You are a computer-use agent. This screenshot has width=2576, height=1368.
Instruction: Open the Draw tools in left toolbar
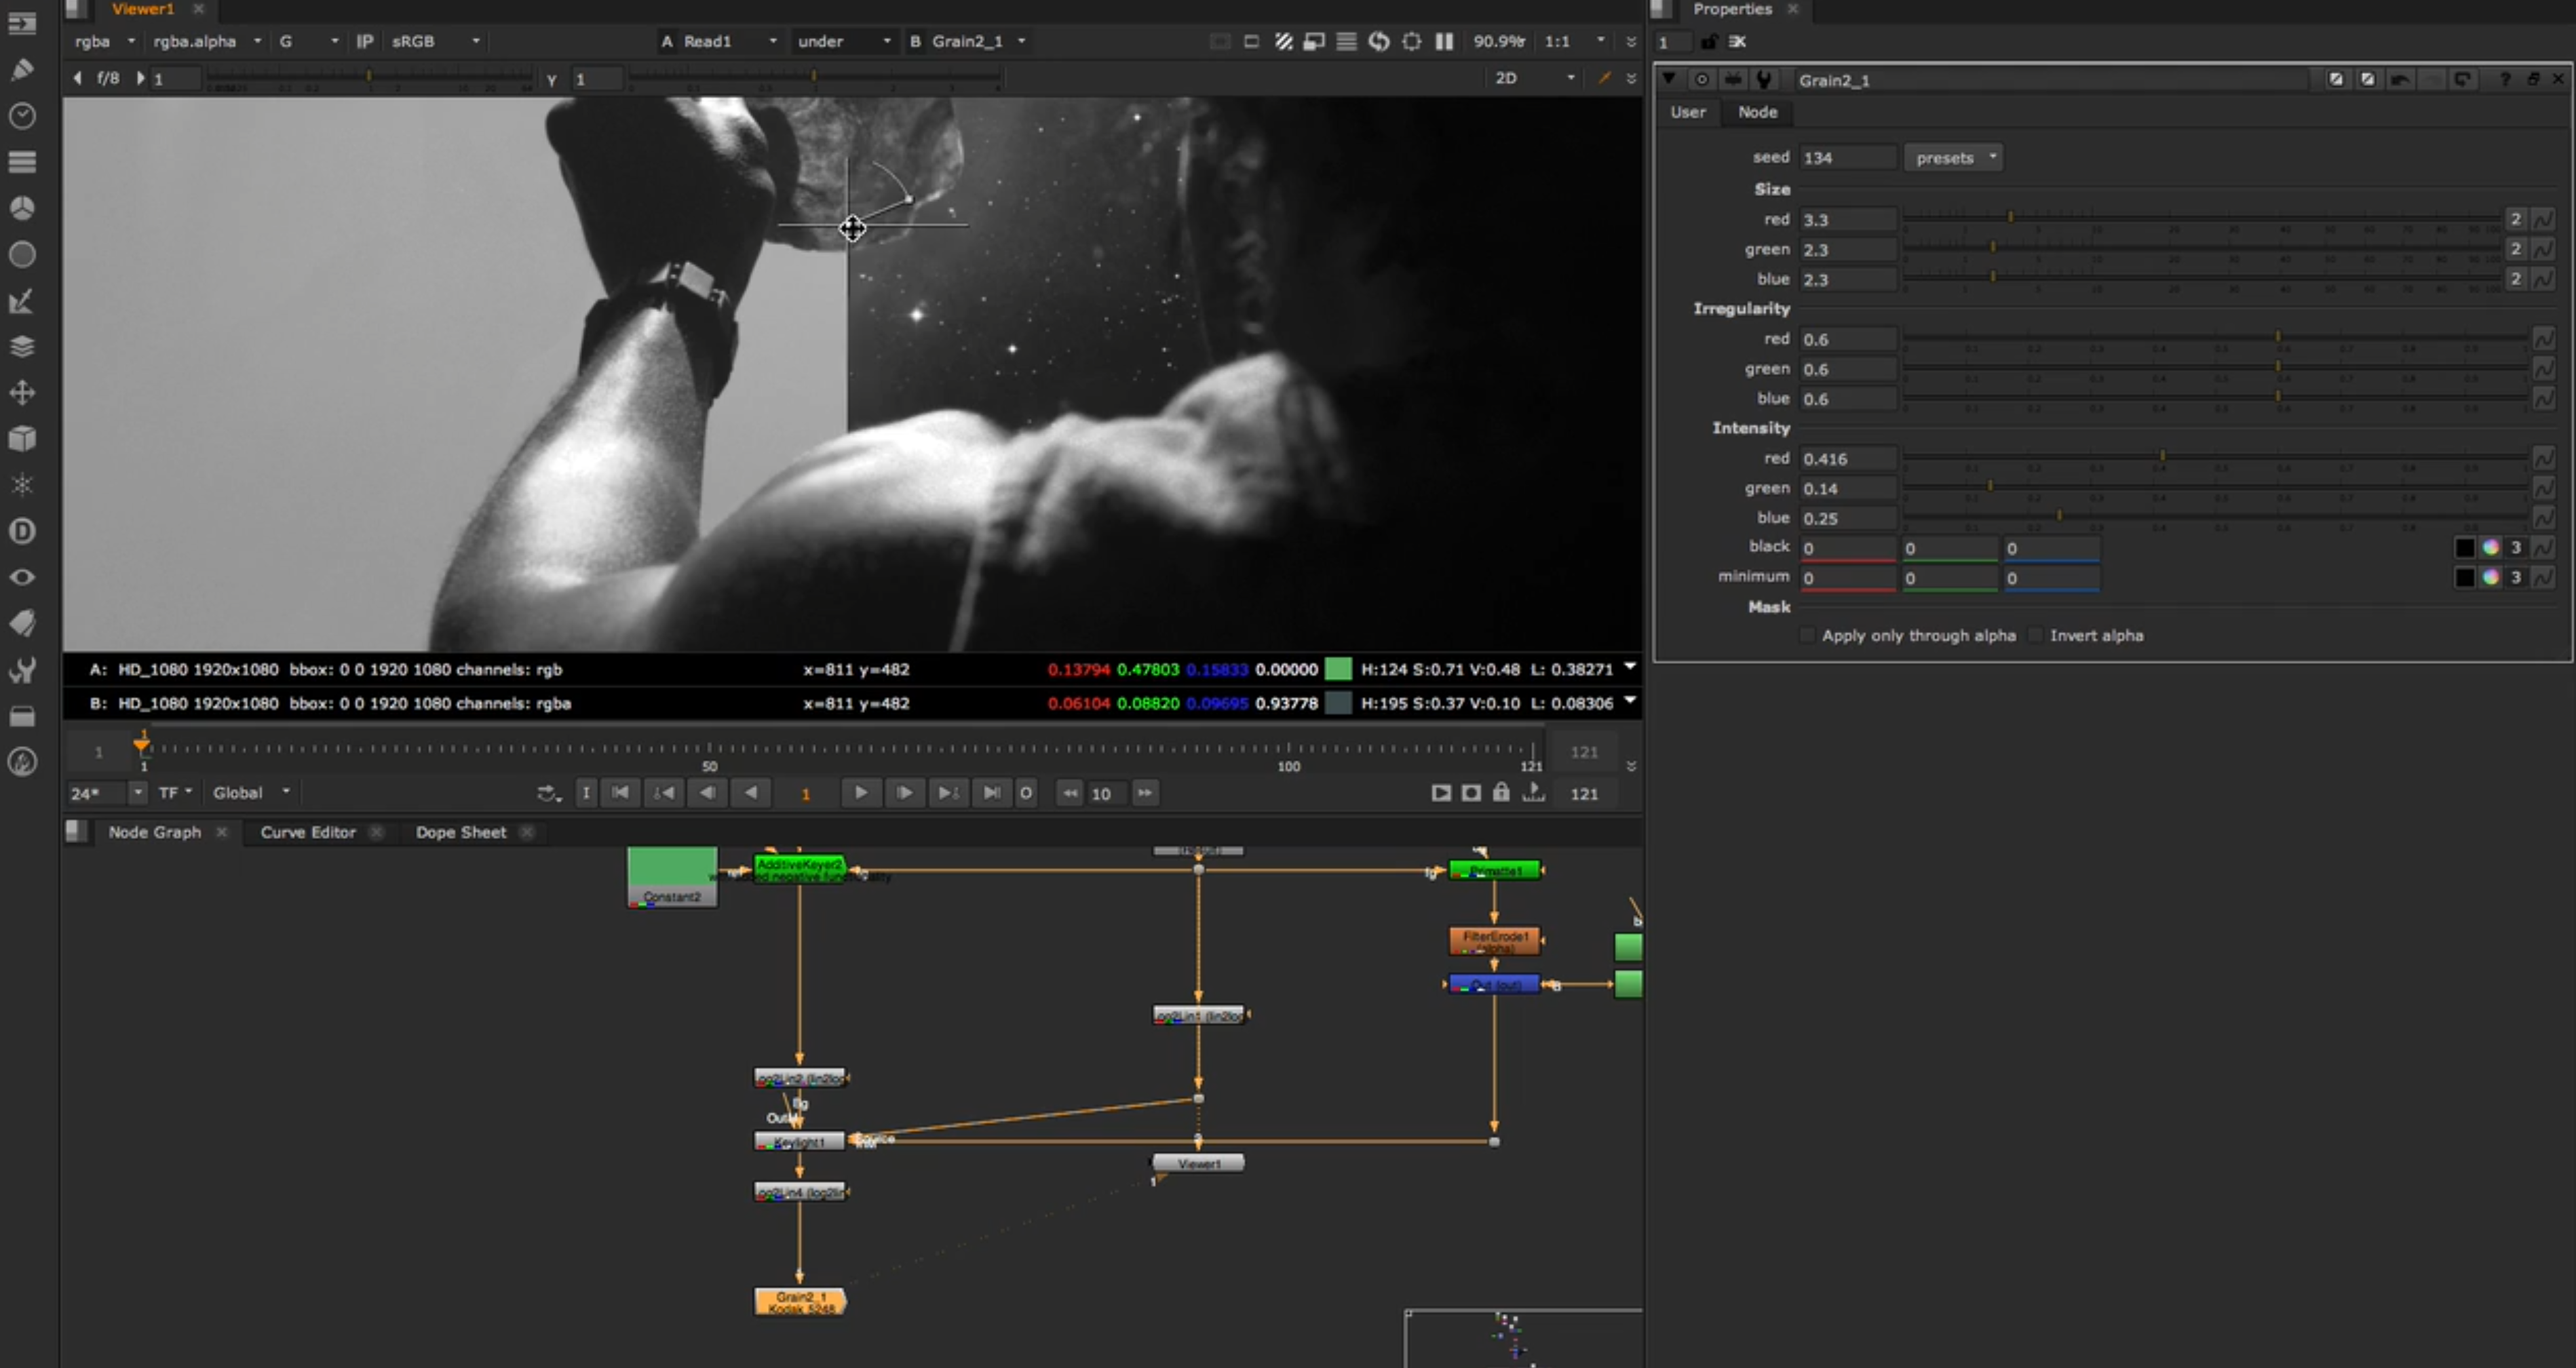[x=22, y=69]
